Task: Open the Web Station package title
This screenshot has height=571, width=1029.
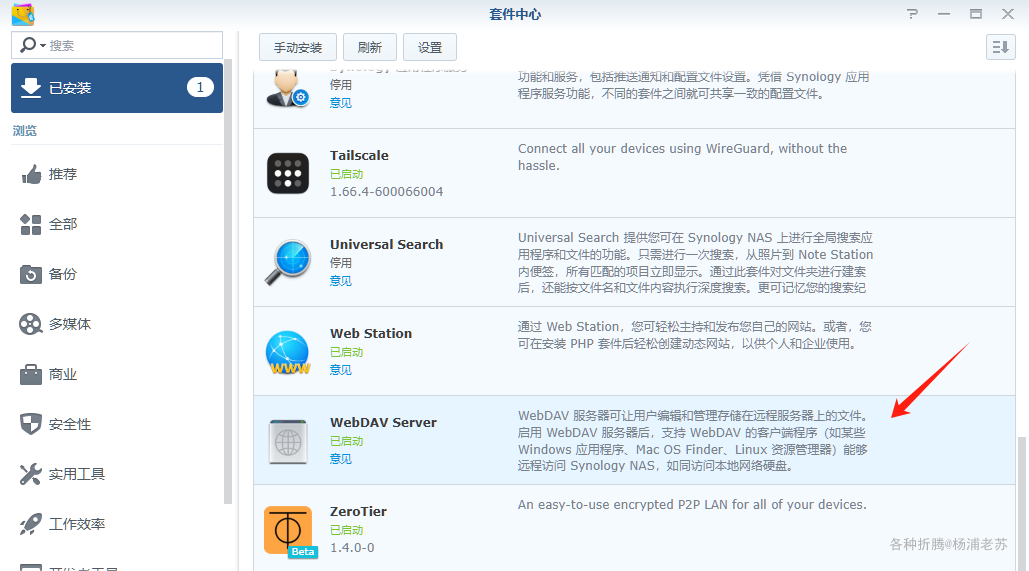Action: [x=371, y=333]
